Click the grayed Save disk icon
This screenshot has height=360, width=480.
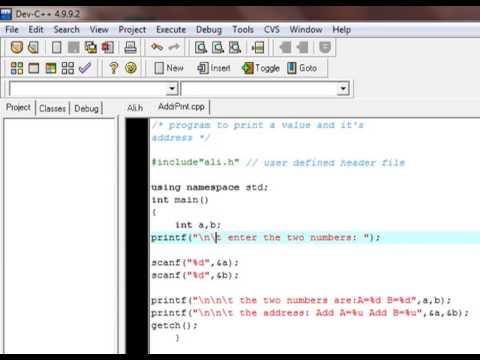[74, 47]
